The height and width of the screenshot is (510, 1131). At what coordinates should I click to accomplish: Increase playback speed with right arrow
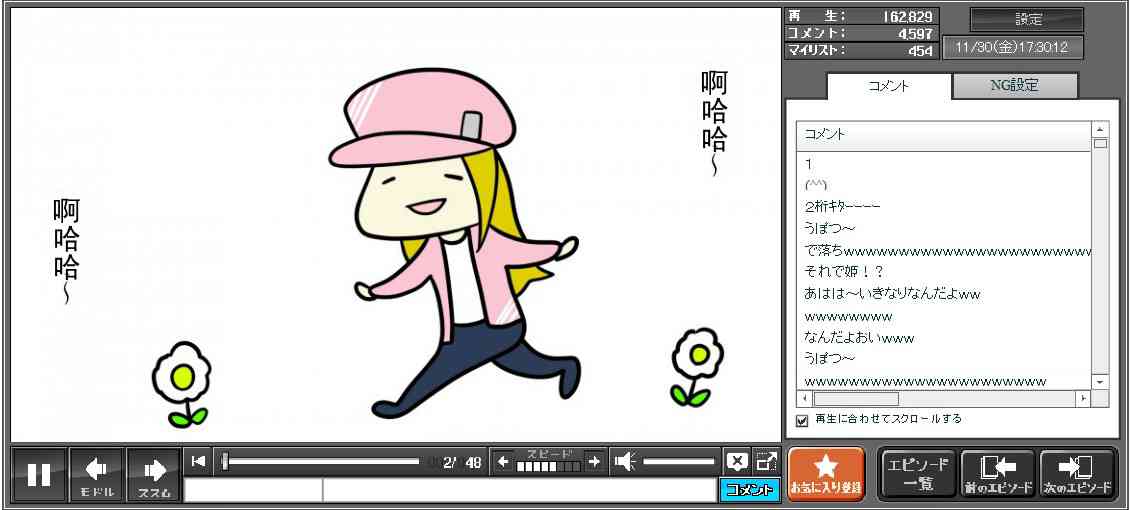click(x=594, y=461)
